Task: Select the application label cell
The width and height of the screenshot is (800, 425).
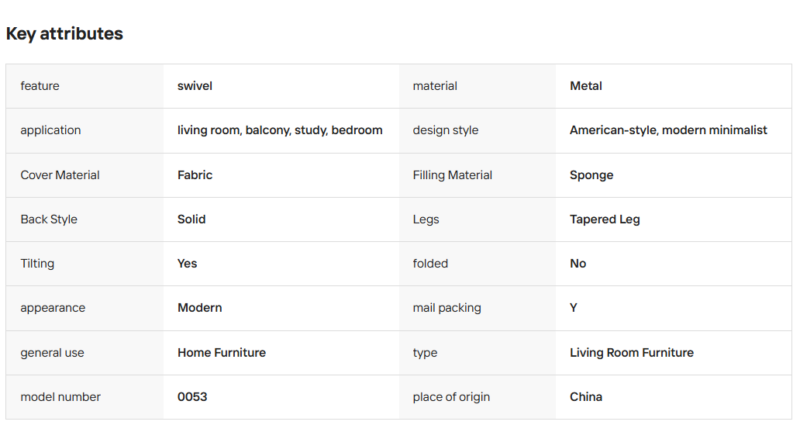Action: click(x=85, y=130)
